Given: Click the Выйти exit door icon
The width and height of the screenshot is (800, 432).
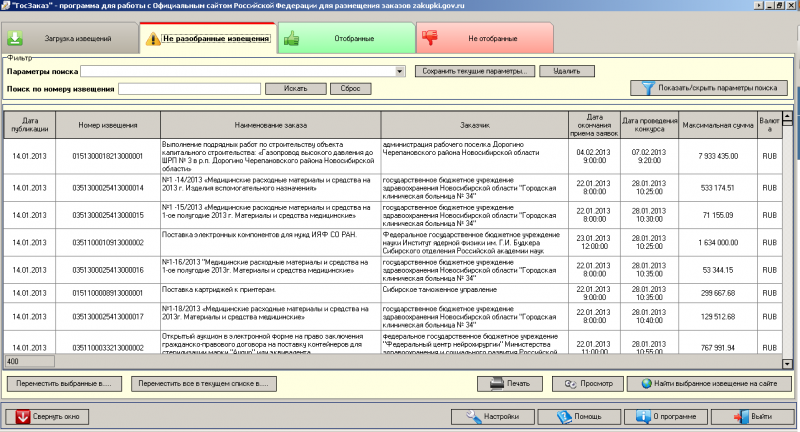Looking at the screenshot, I should pos(741,417).
